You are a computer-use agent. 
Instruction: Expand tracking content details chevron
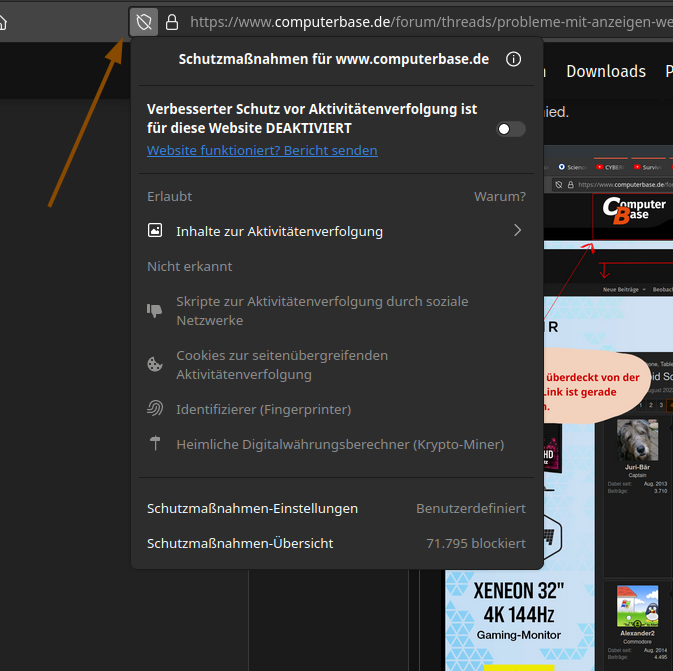(x=517, y=231)
